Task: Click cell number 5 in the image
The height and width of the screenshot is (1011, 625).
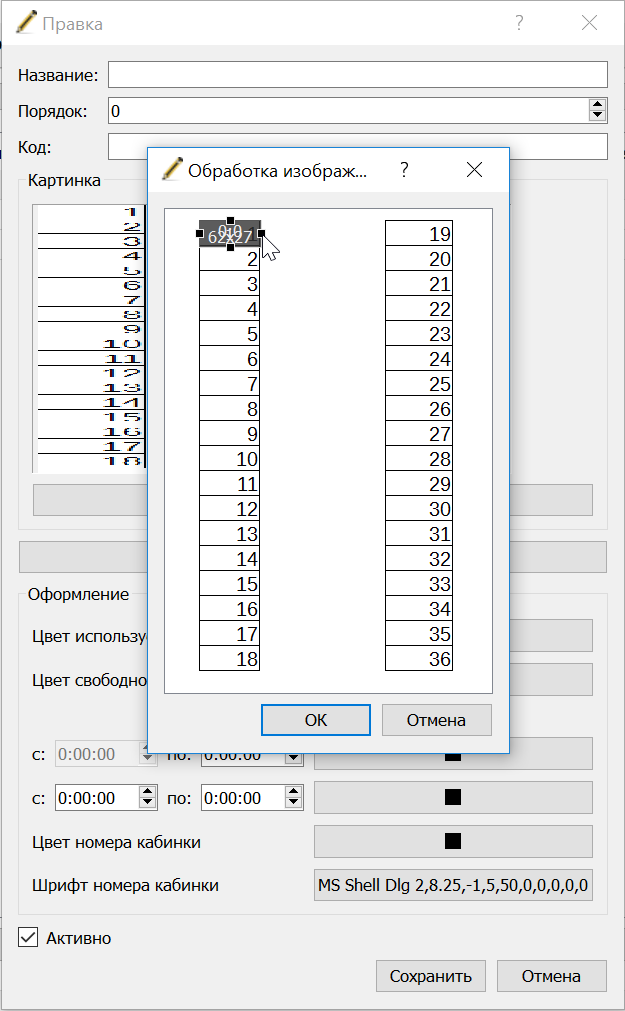Action: (230, 333)
